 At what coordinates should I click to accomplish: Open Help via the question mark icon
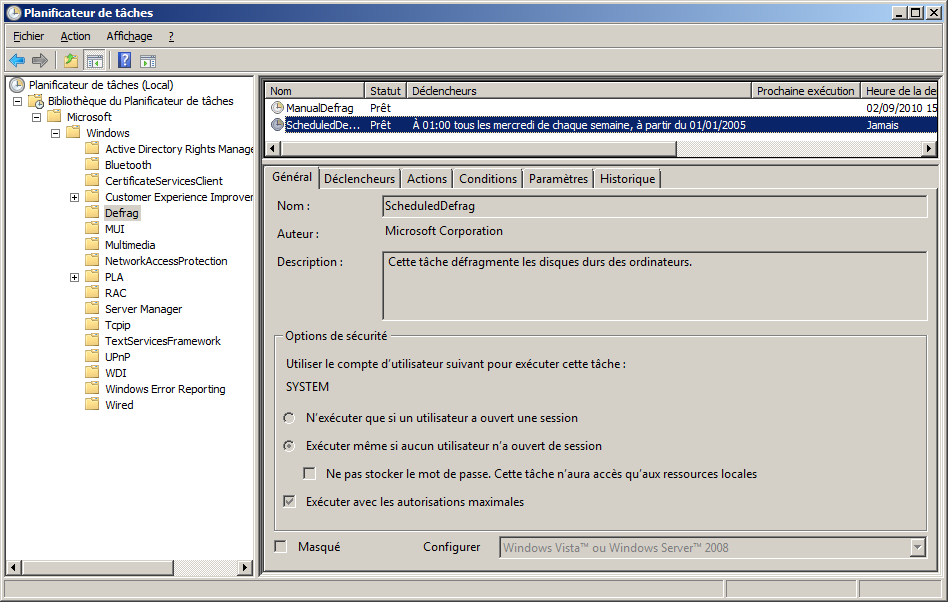click(124, 61)
